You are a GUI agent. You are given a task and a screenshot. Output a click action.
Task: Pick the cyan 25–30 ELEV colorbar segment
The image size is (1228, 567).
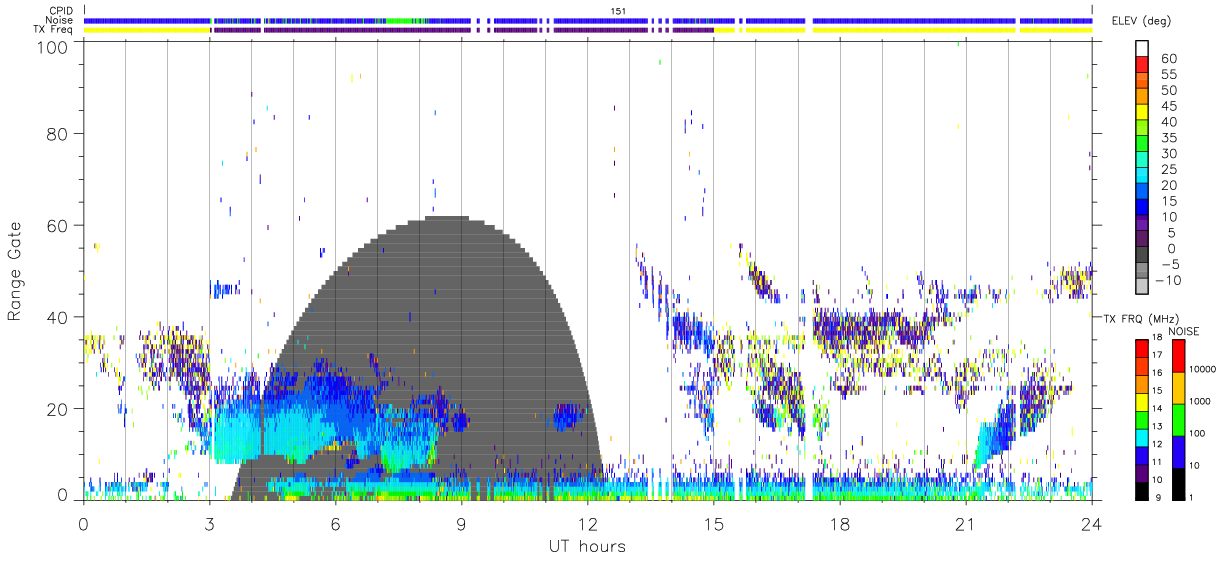(x=1142, y=161)
